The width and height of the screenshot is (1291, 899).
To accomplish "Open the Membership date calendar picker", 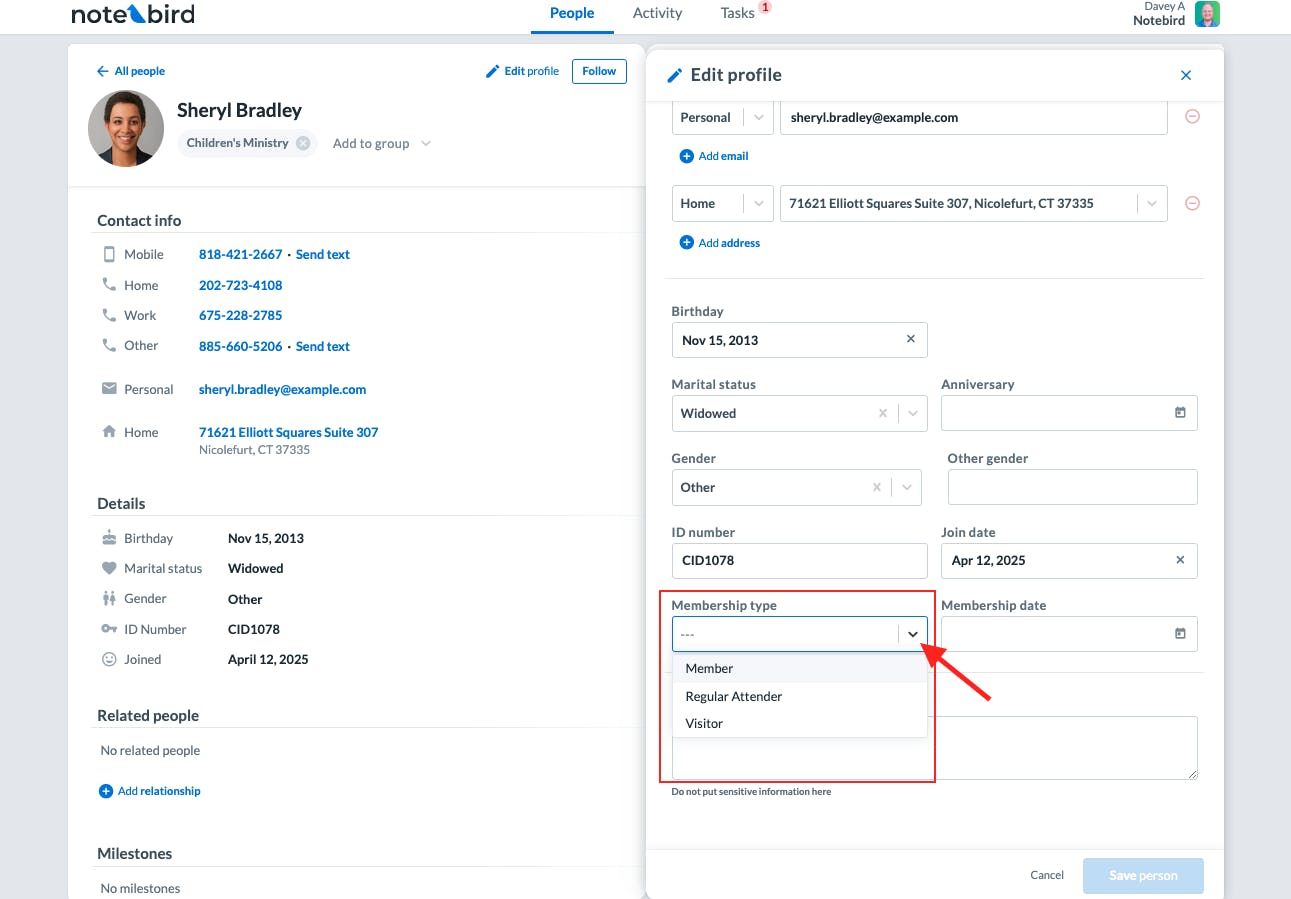I will (1180, 634).
